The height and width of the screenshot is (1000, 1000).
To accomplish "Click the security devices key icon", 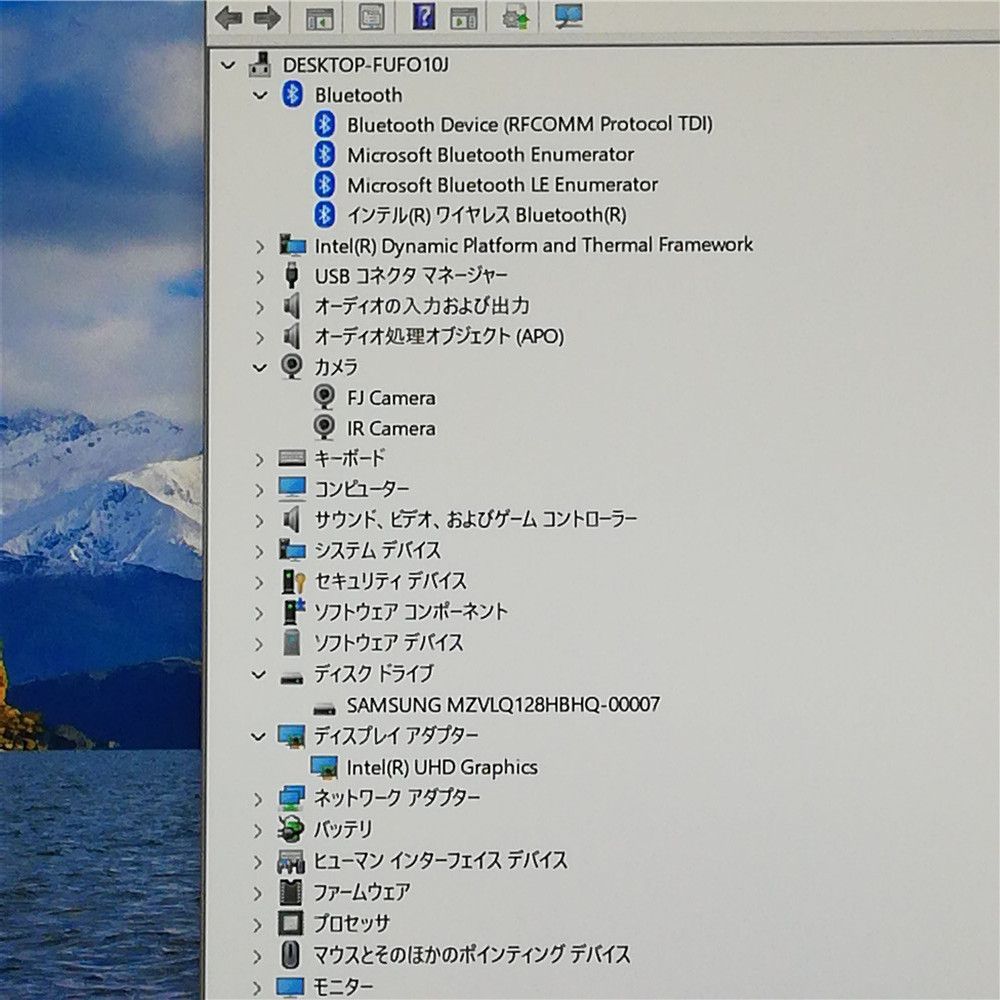I will (294, 581).
